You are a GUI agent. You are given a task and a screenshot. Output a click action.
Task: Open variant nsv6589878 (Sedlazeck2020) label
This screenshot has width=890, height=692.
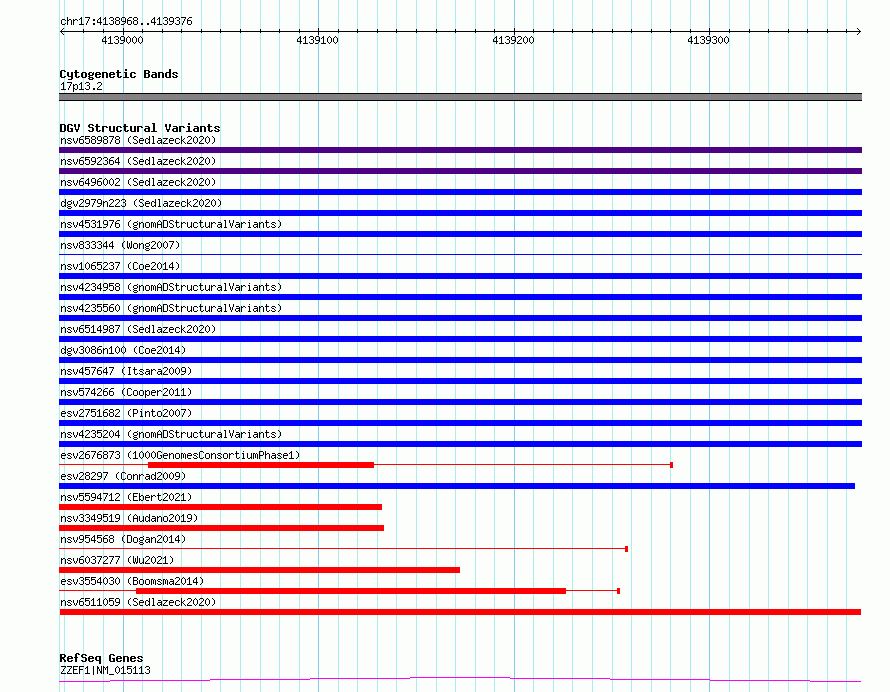pos(138,140)
